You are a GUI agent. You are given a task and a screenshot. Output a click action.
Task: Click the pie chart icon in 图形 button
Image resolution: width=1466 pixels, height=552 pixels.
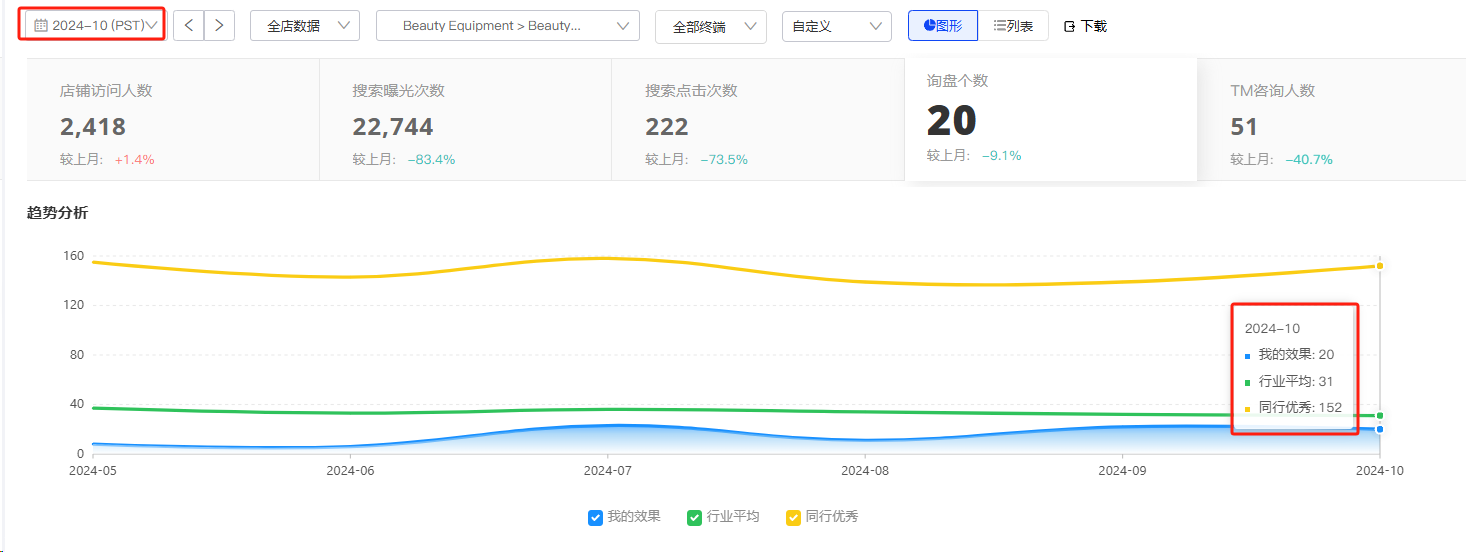(x=929, y=25)
